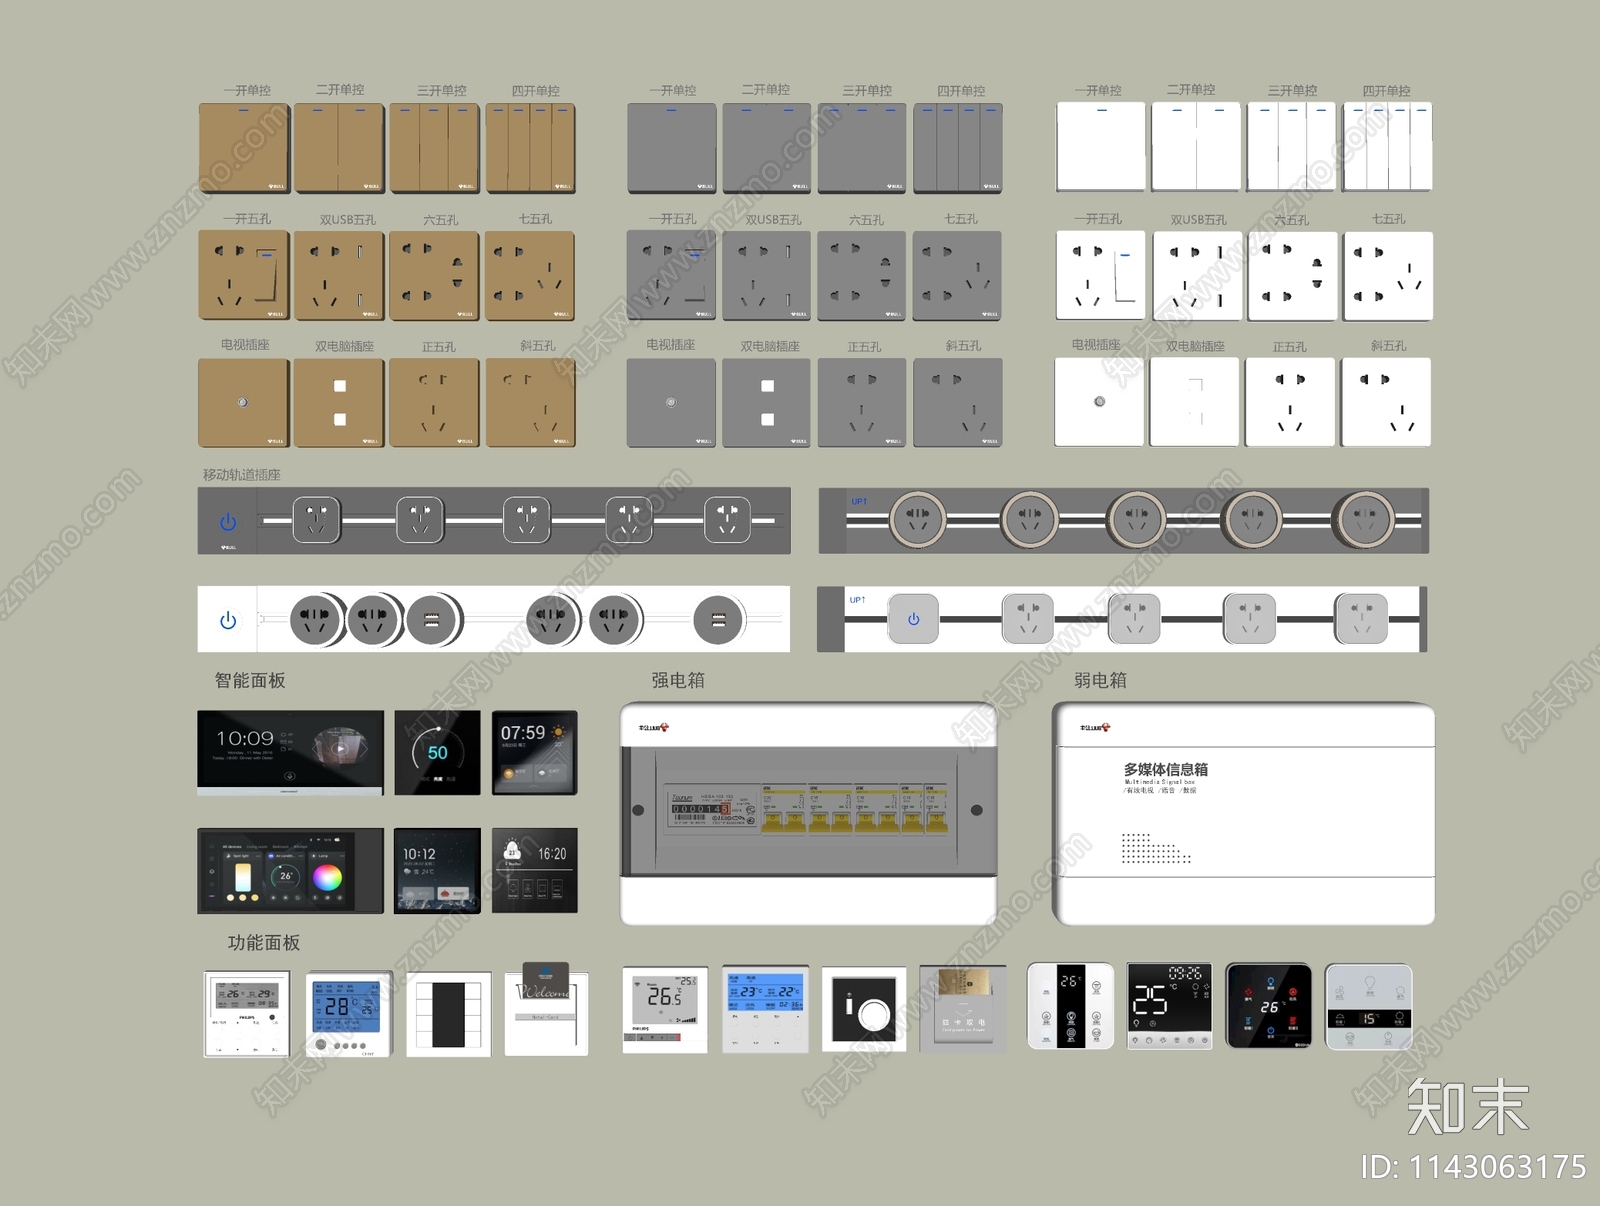This screenshot has width=1600, height=1206.
Task: Click the last round socket on the UP gray track
Action: point(1365,520)
